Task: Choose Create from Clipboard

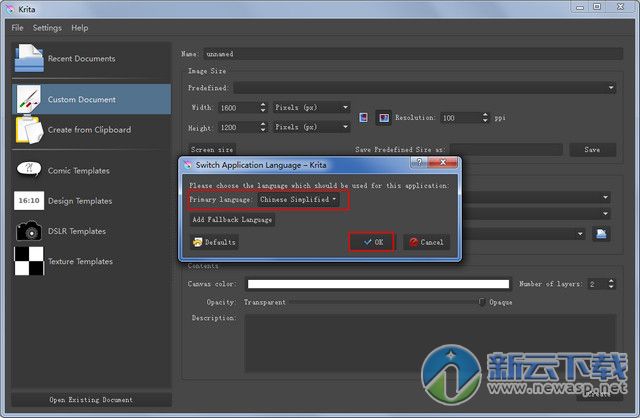Action: pyautogui.click(x=88, y=130)
